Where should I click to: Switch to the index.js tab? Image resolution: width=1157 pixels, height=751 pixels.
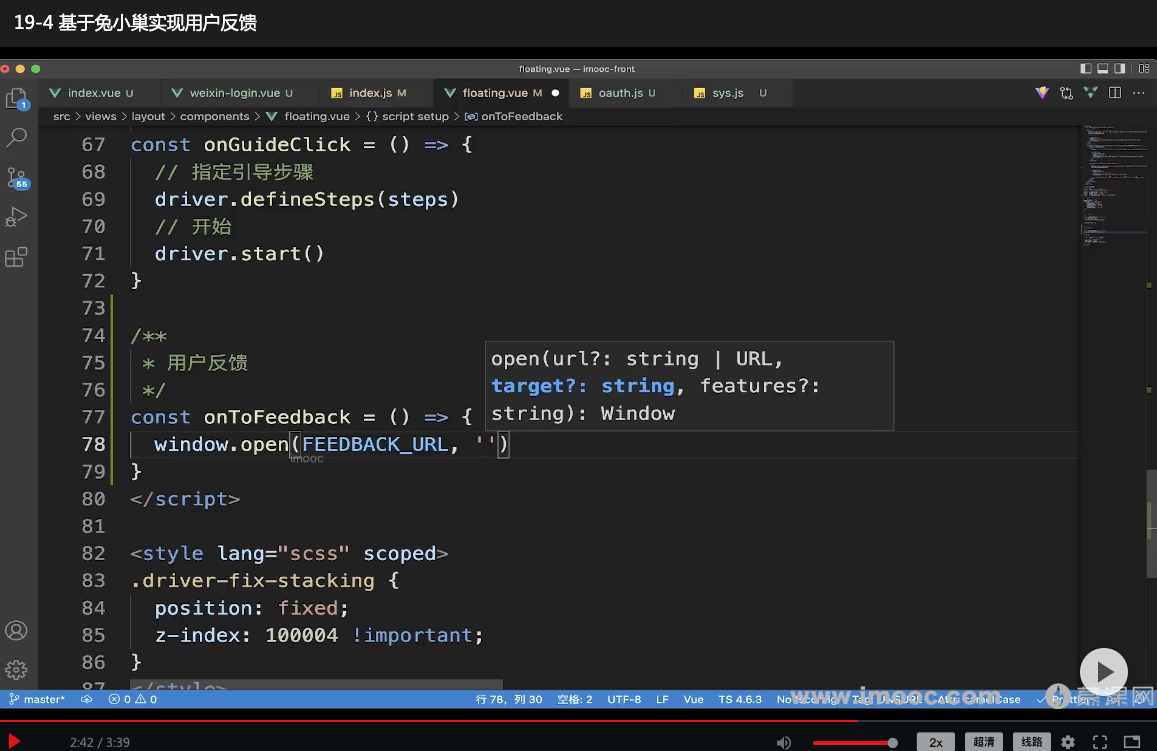coord(370,93)
